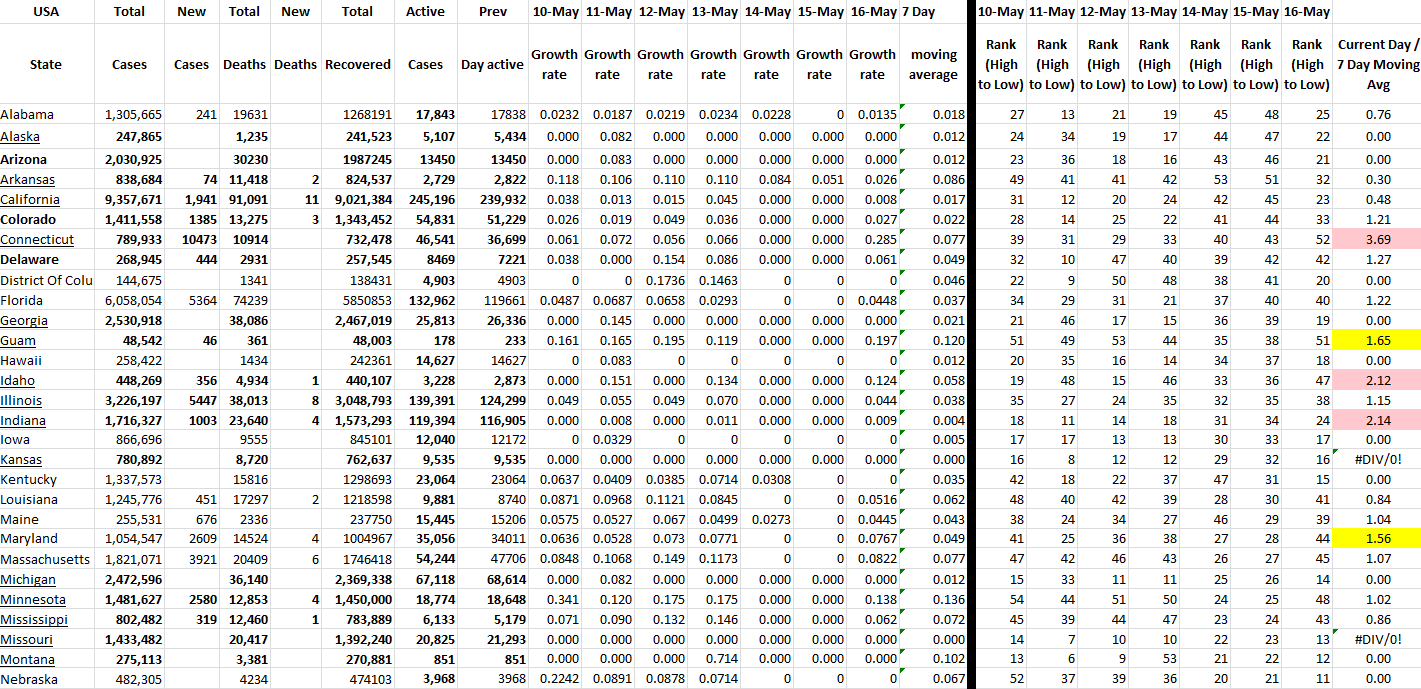Select the Total Recovered column header
The height and width of the screenshot is (689, 1421).
click(357, 64)
